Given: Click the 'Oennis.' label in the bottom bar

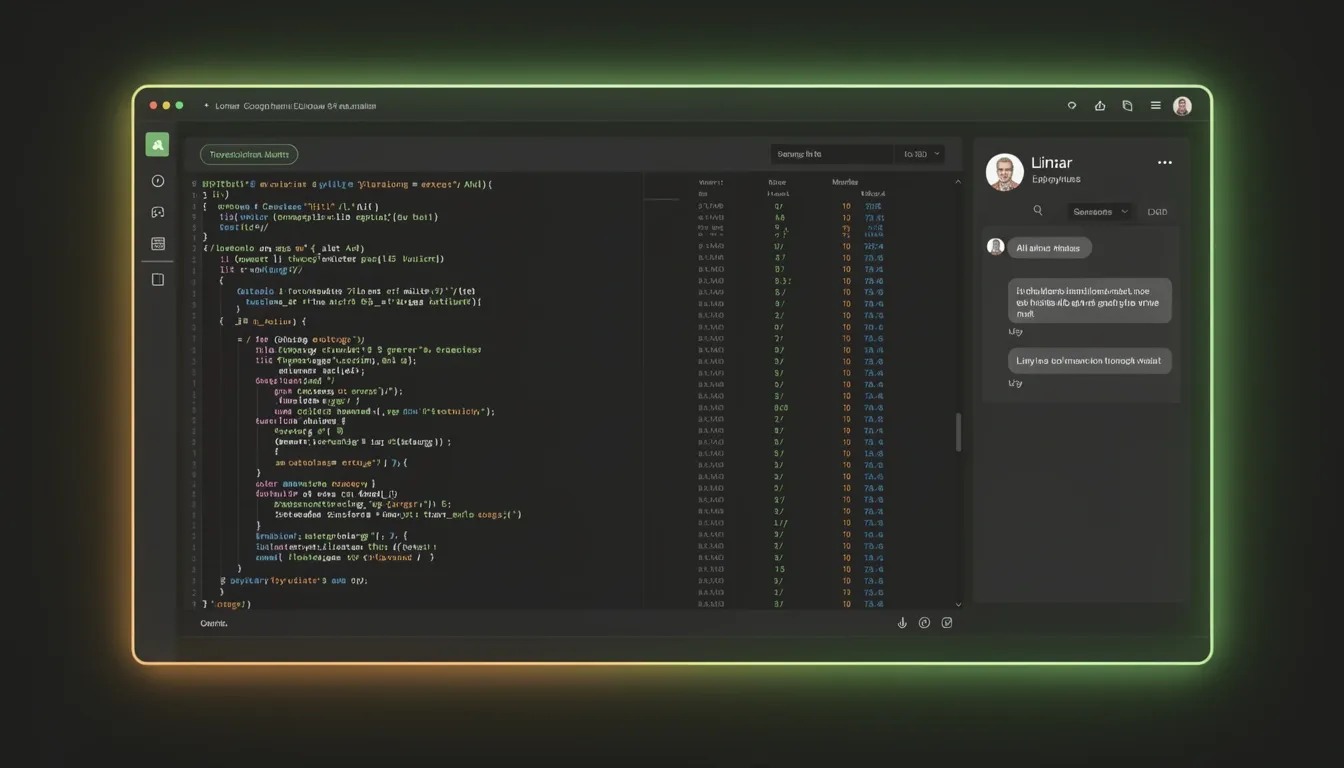Looking at the screenshot, I should 214,623.
